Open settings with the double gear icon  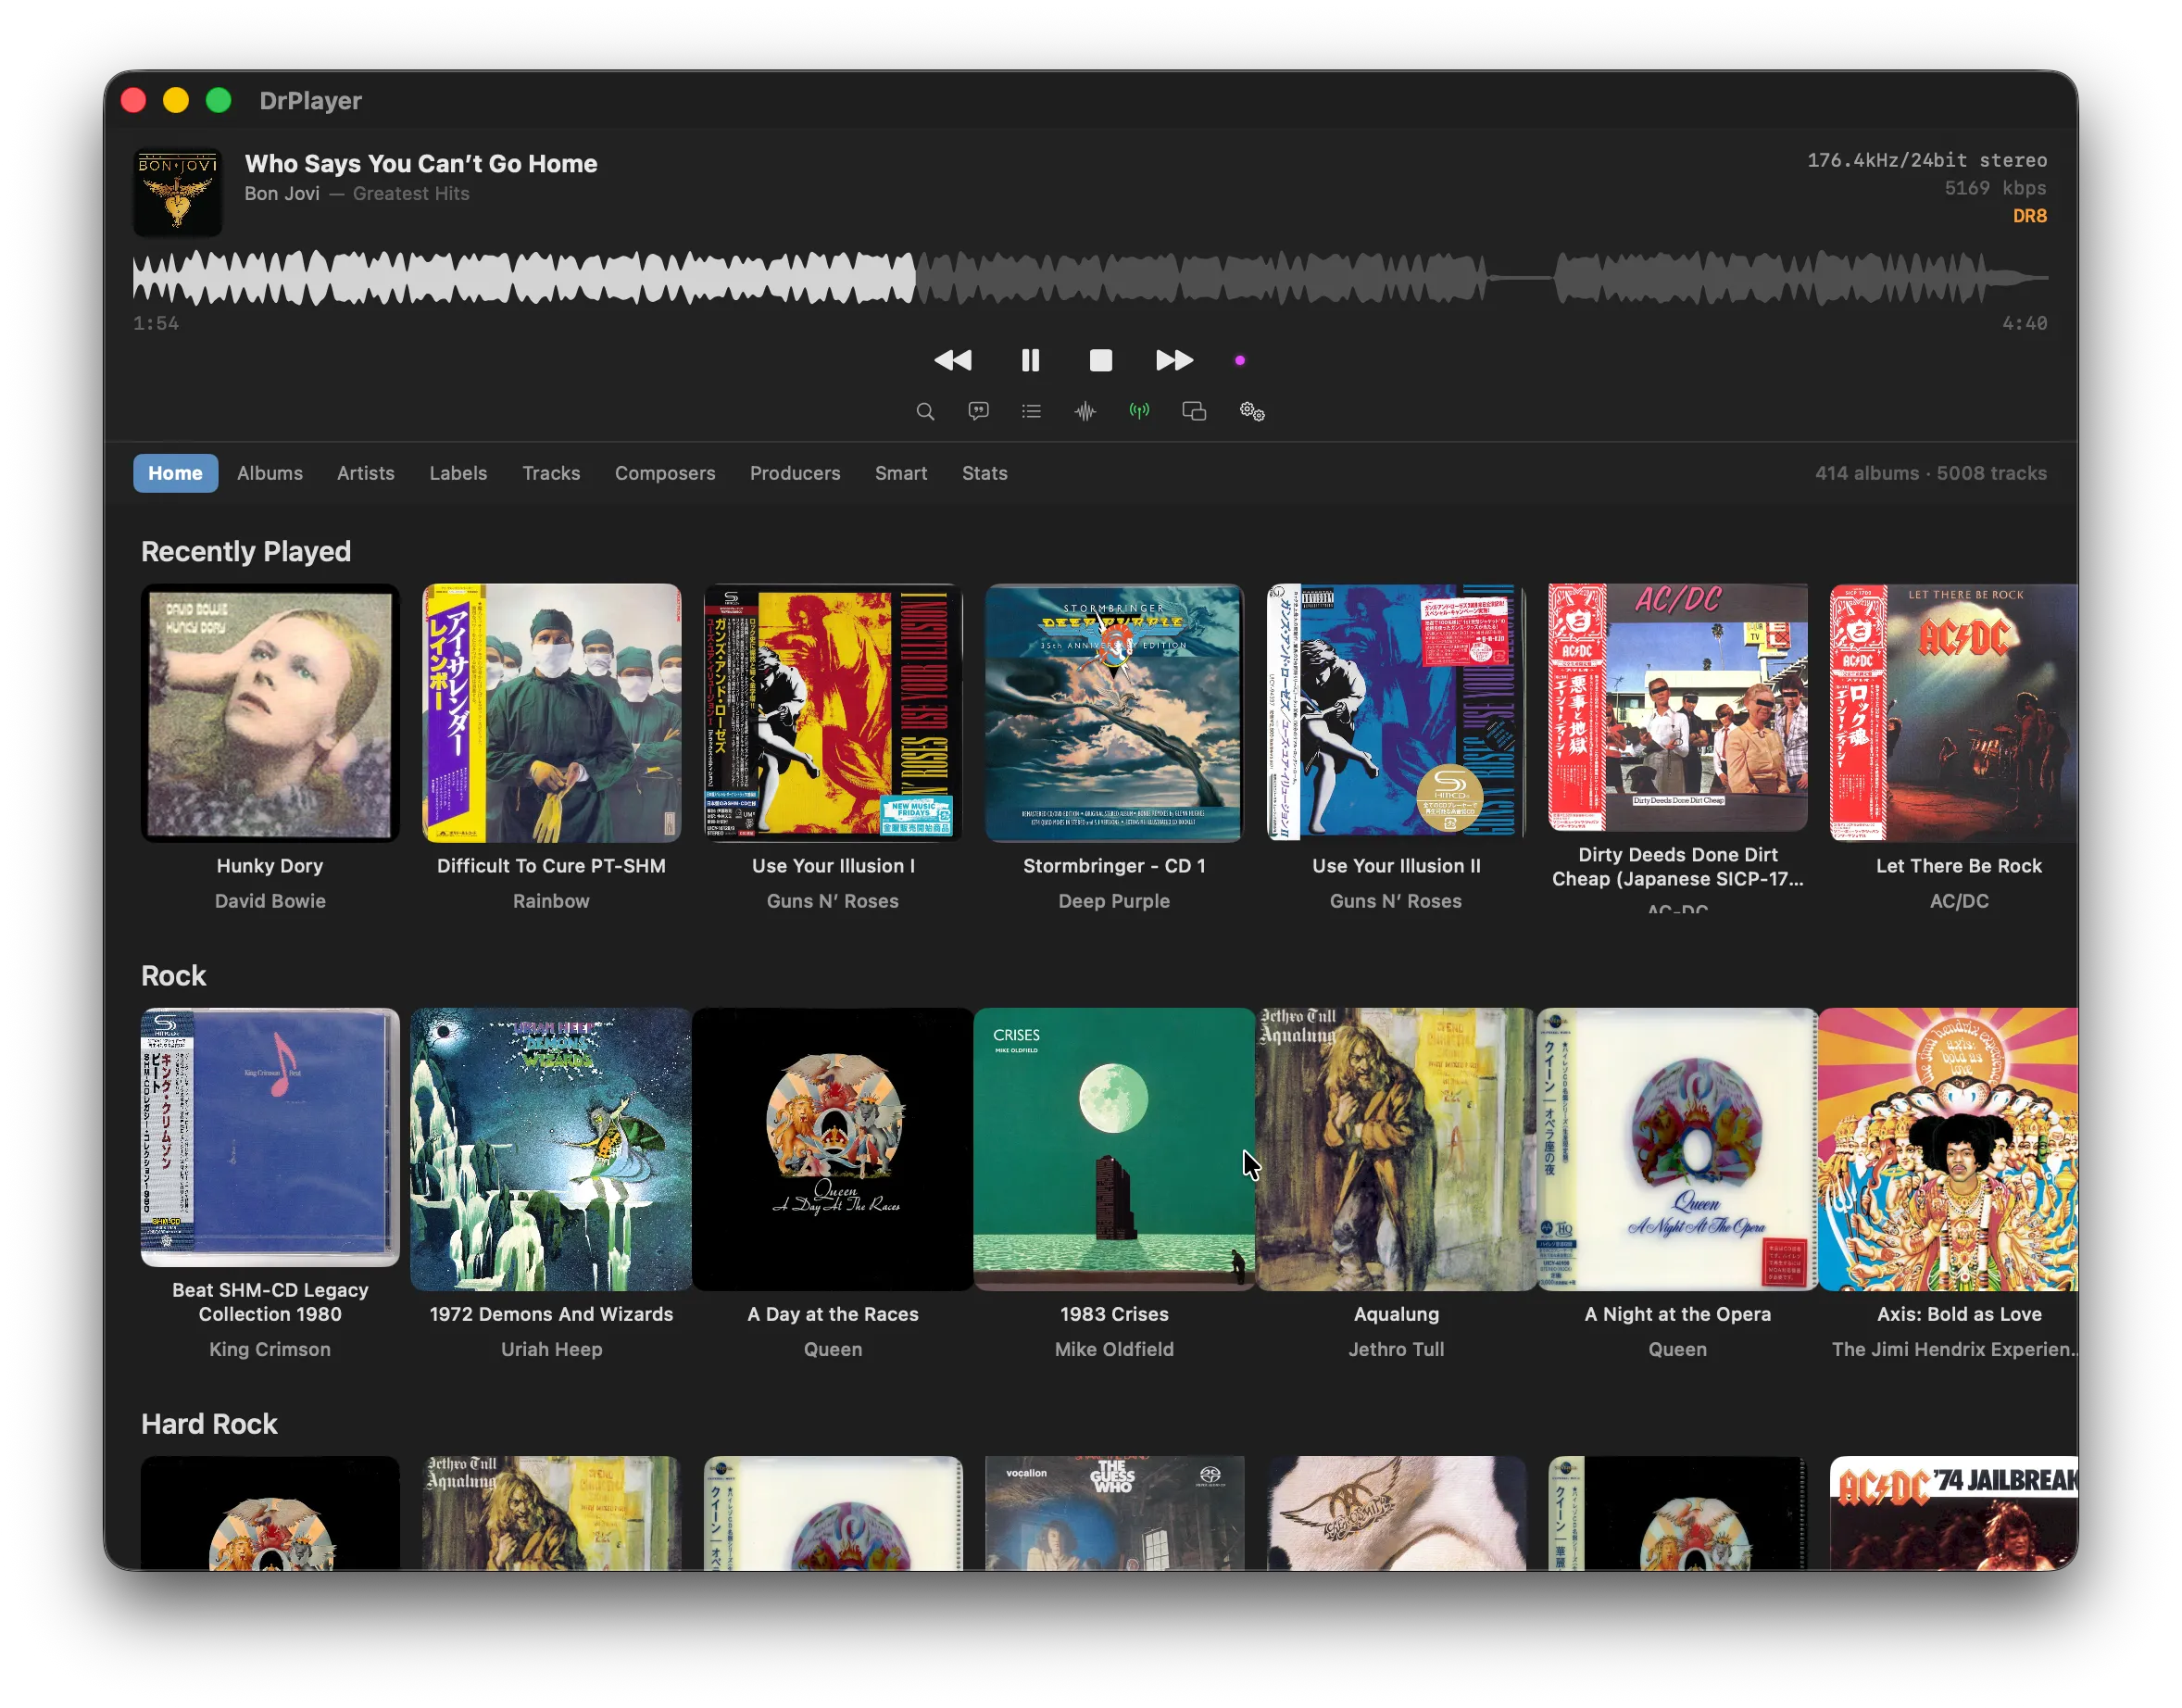click(x=1252, y=411)
